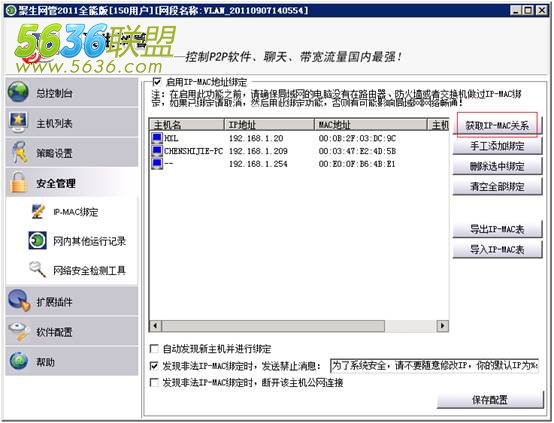This screenshot has height=423, width=554.
Task: Open 扩展插件 plugin icon
Action: (x=19, y=301)
